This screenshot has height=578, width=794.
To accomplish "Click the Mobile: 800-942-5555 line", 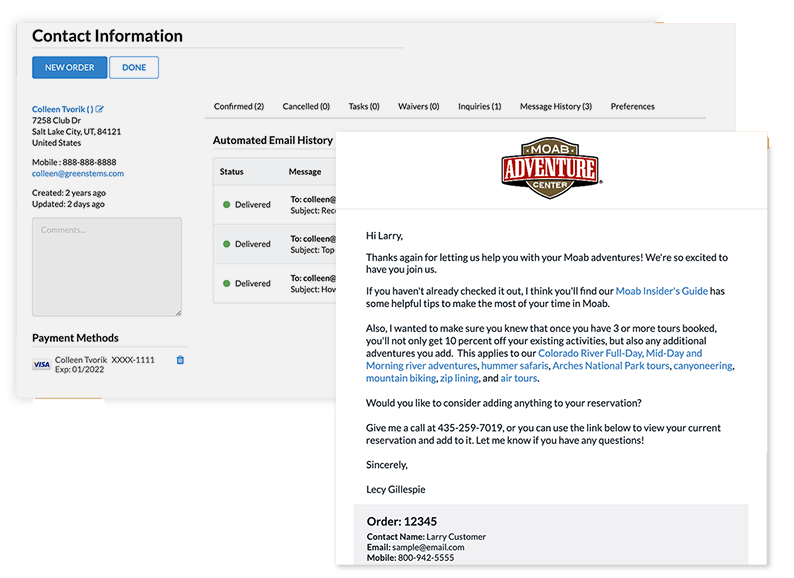I will 410,558.
